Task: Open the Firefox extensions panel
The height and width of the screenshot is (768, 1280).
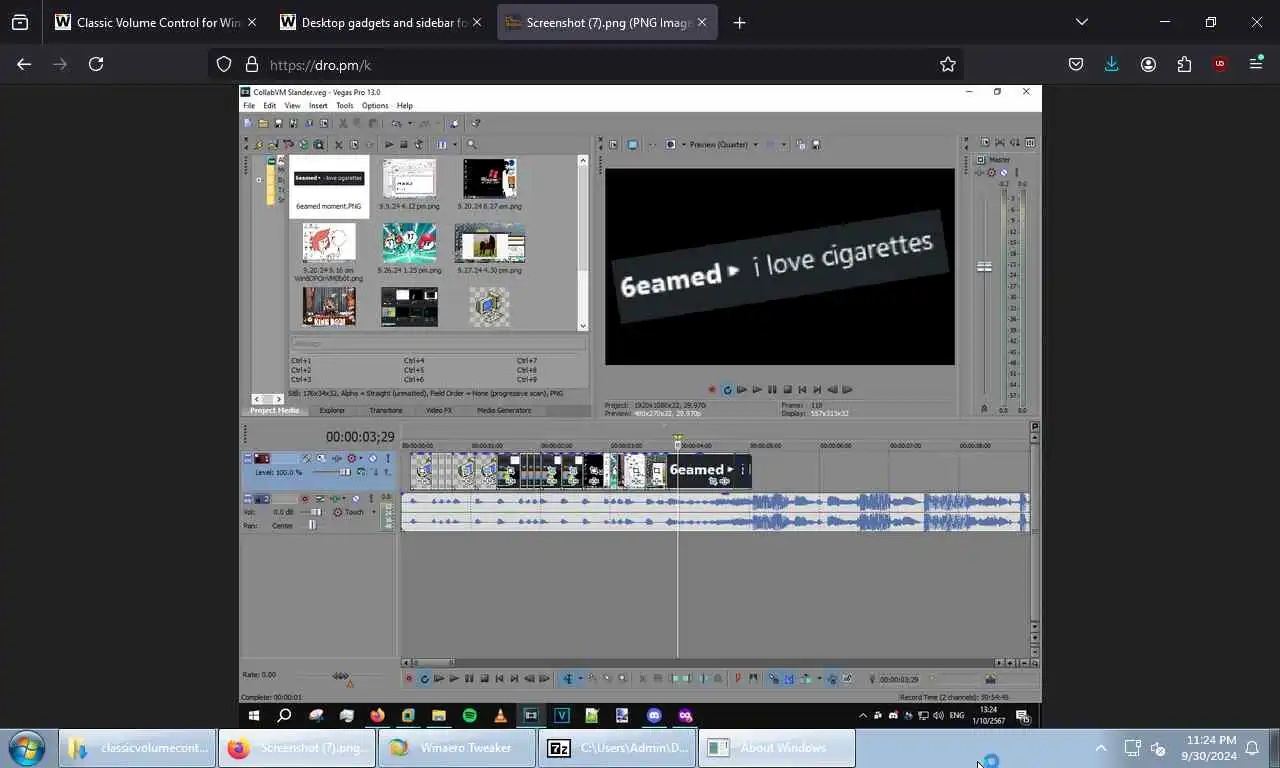Action: tap(1184, 64)
